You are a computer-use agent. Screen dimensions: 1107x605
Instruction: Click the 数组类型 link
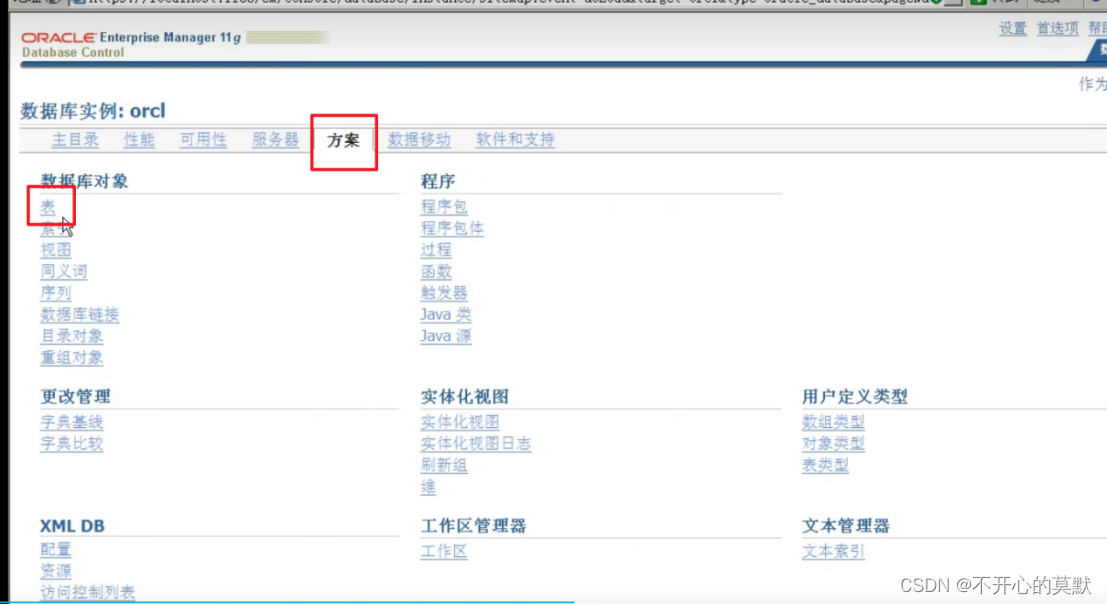(833, 422)
